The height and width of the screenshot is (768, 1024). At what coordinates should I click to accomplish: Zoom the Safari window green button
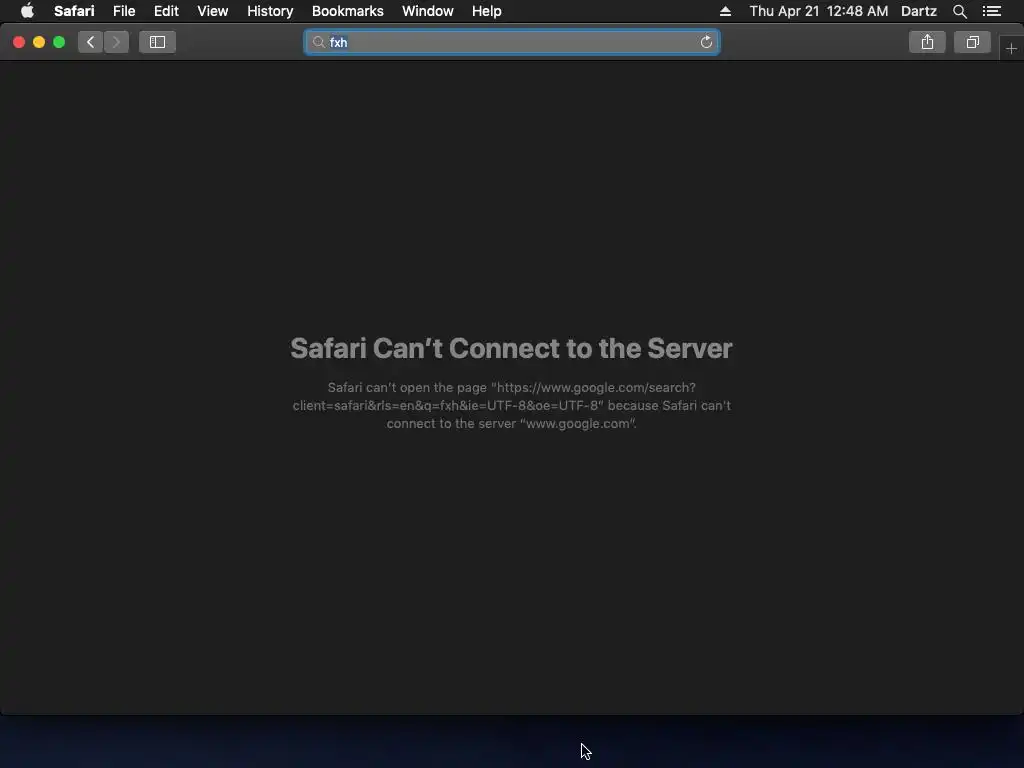point(59,42)
